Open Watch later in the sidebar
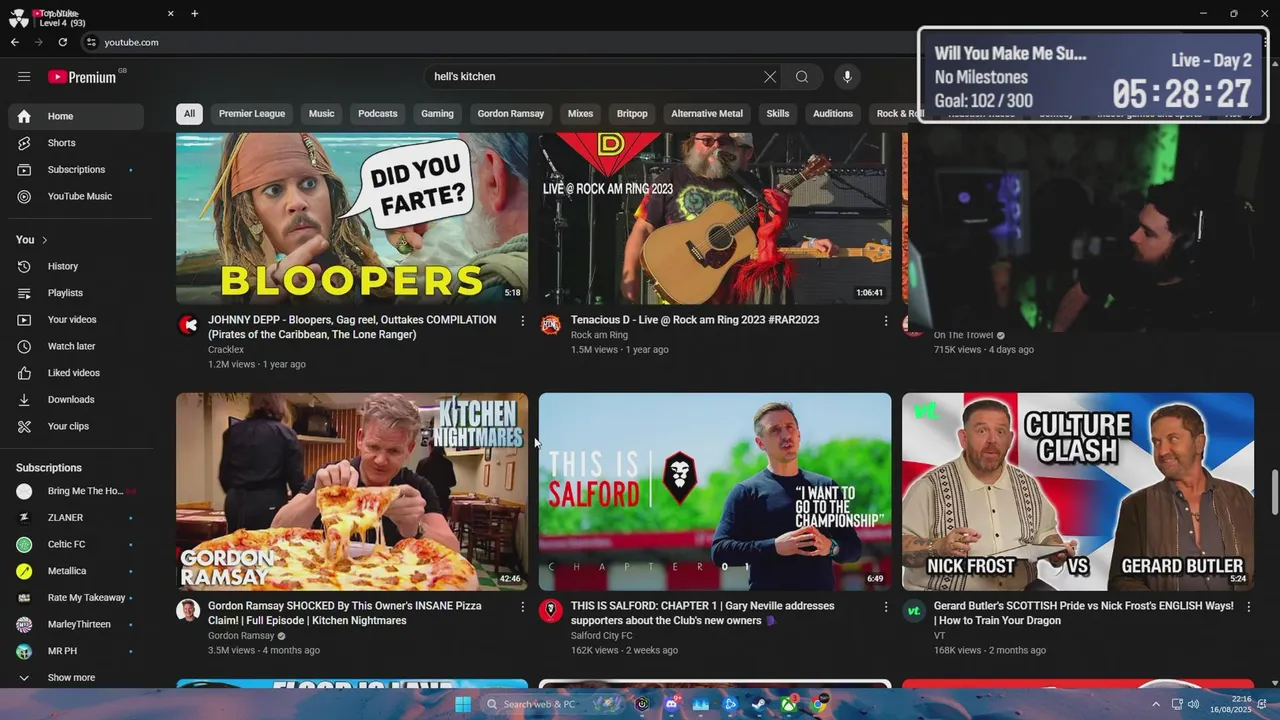 tap(76, 346)
